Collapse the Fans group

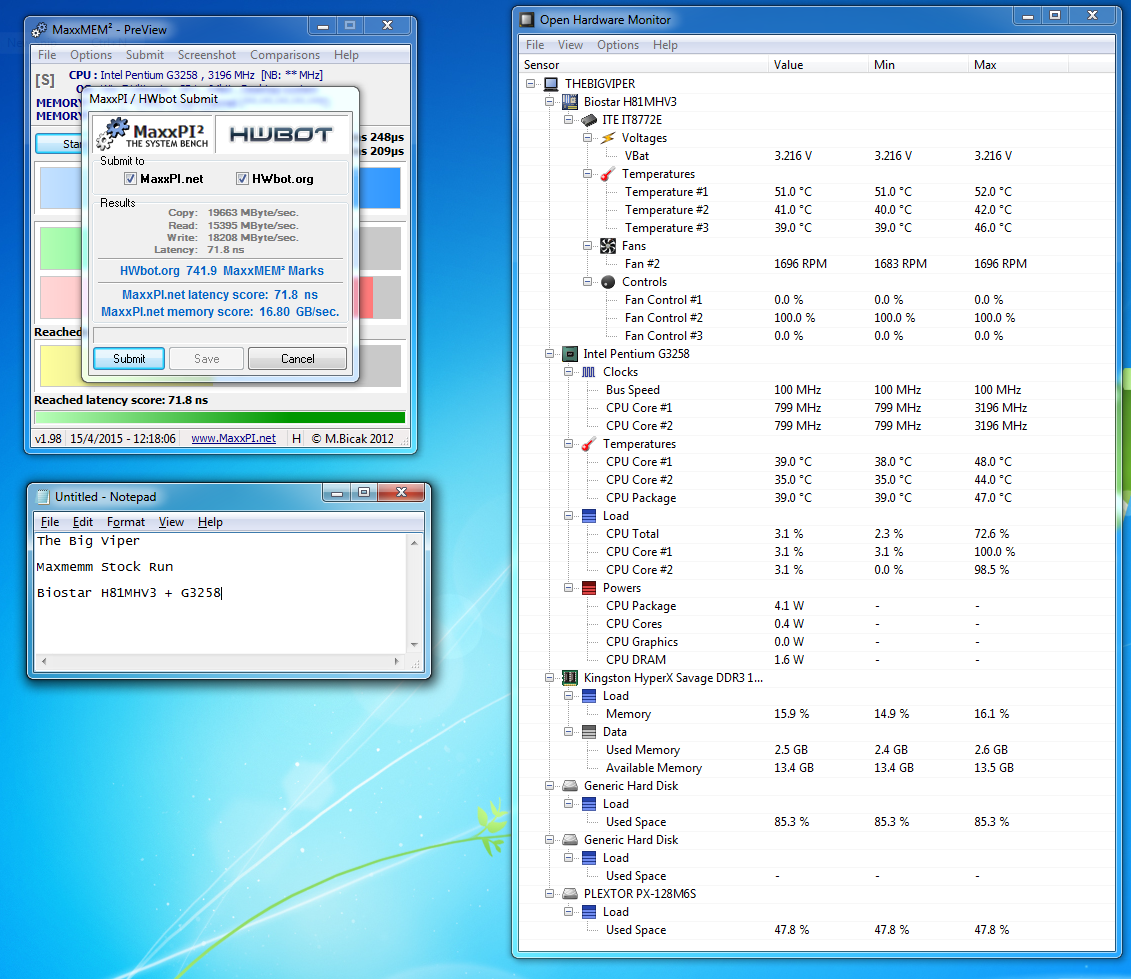click(x=587, y=246)
